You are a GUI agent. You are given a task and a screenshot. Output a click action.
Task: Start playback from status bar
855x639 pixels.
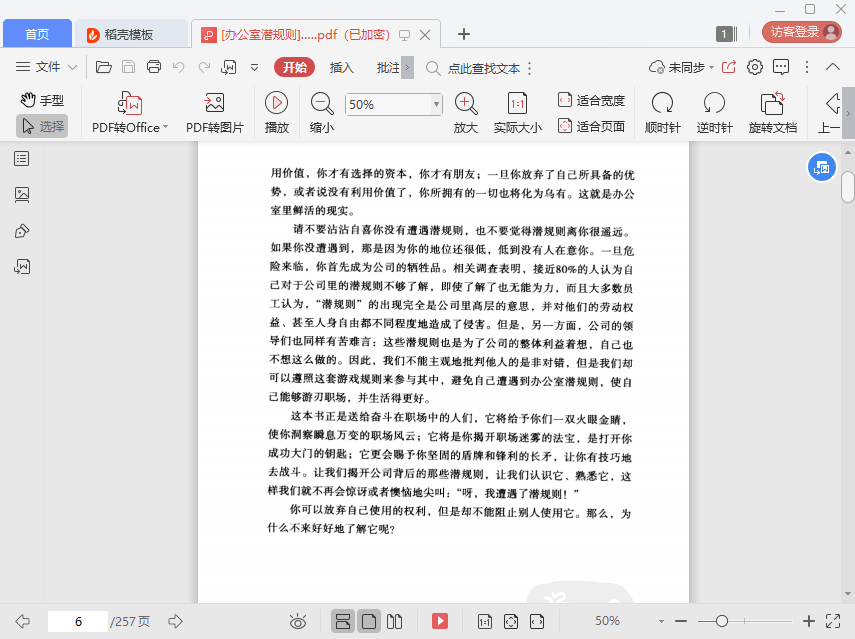(x=439, y=621)
